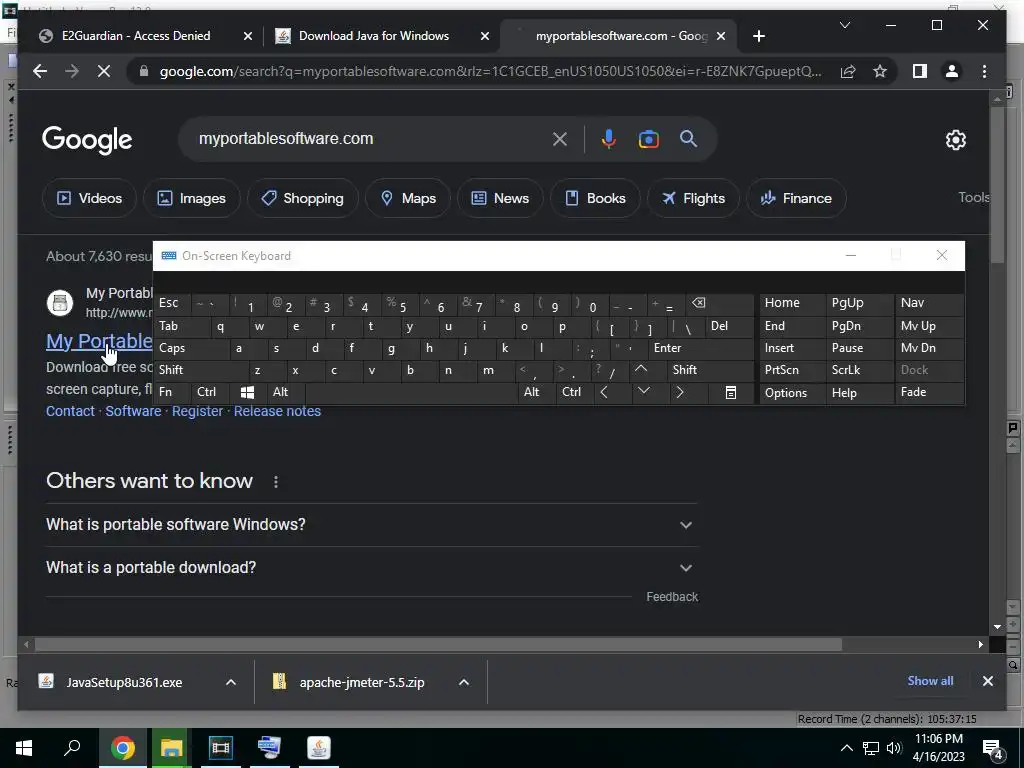1024x768 pixels.
Task: Switch to Download Java for Windows tab
Action: point(374,36)
